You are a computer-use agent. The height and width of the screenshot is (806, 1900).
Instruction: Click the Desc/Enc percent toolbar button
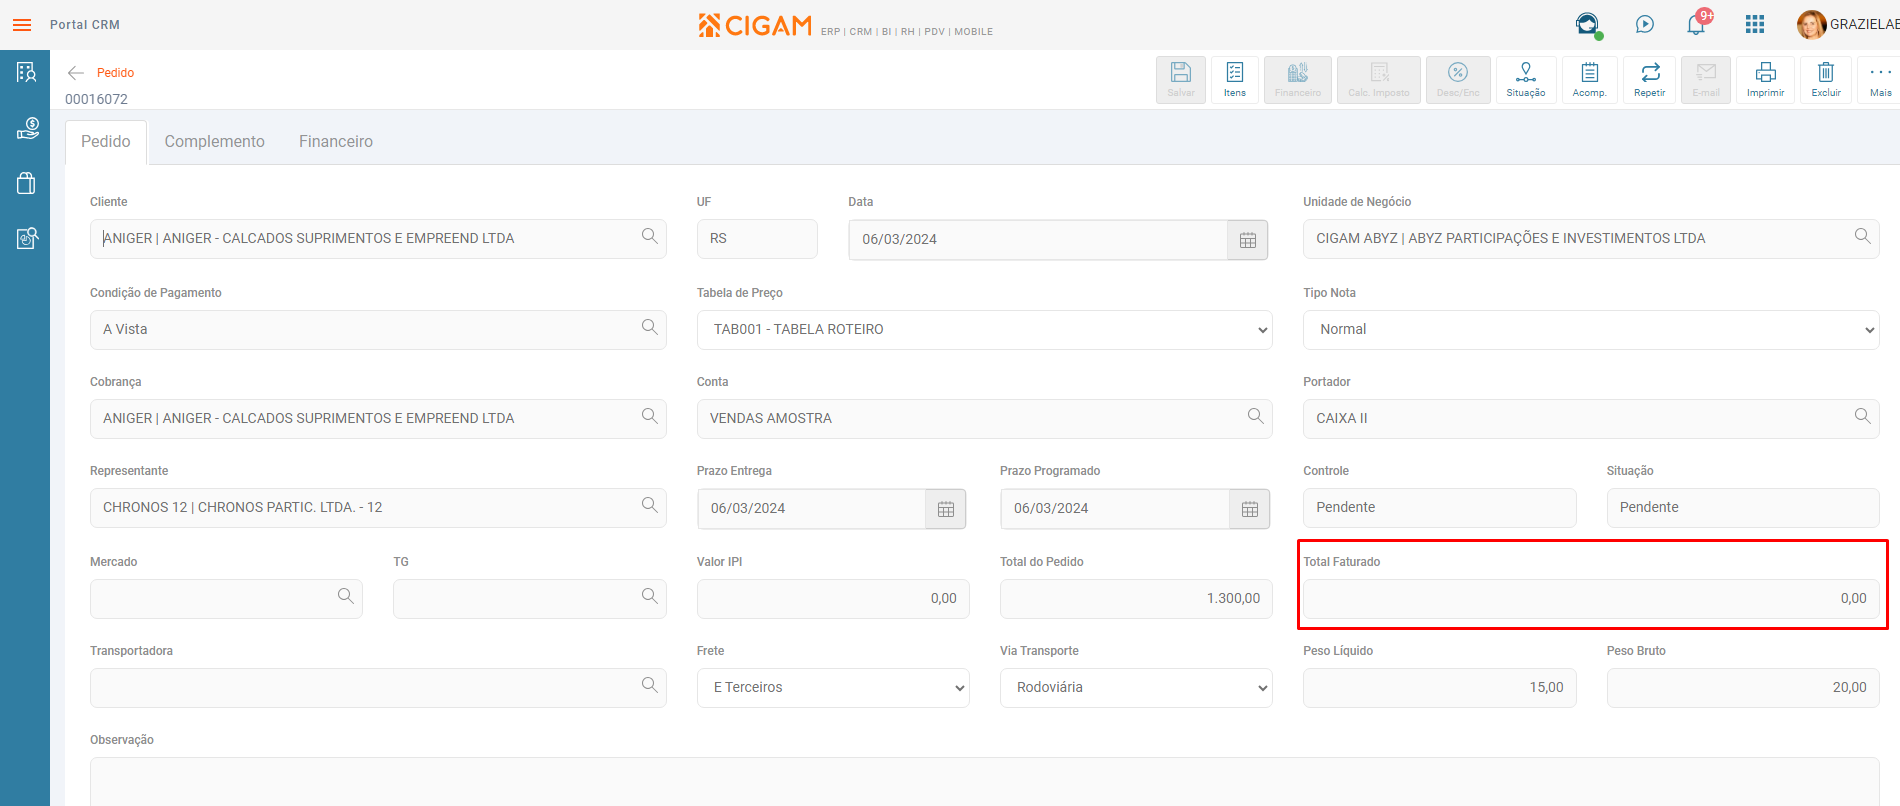[x=1458, y=79]
